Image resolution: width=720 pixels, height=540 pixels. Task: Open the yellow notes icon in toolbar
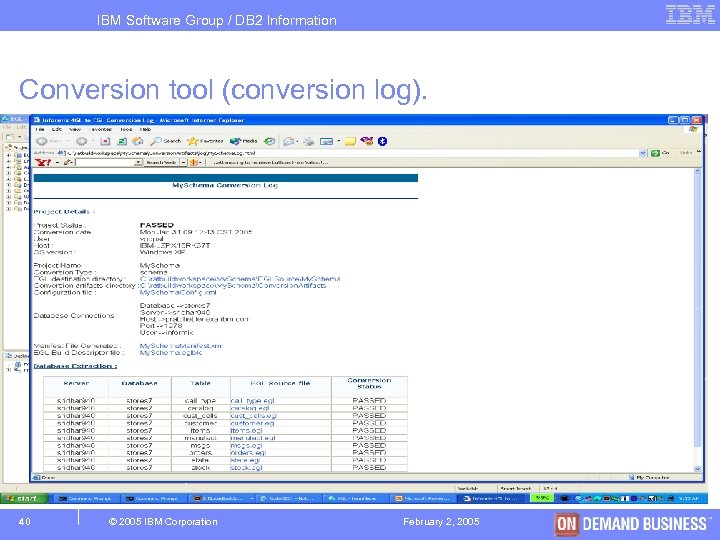[x=350, y=141]
